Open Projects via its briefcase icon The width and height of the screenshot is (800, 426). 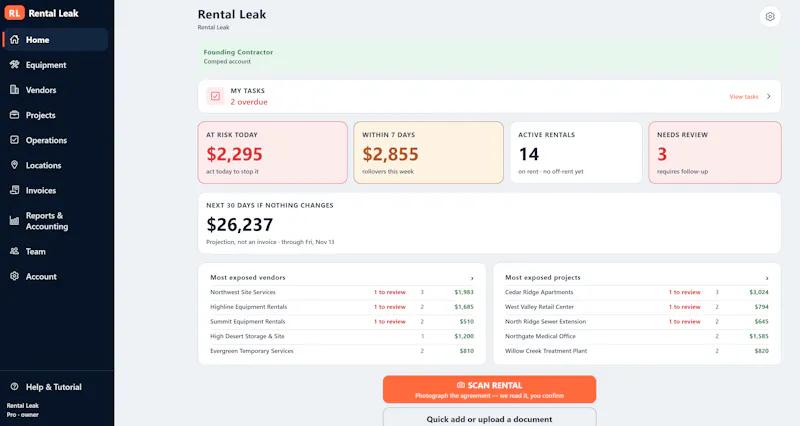[x=14, y=115]
